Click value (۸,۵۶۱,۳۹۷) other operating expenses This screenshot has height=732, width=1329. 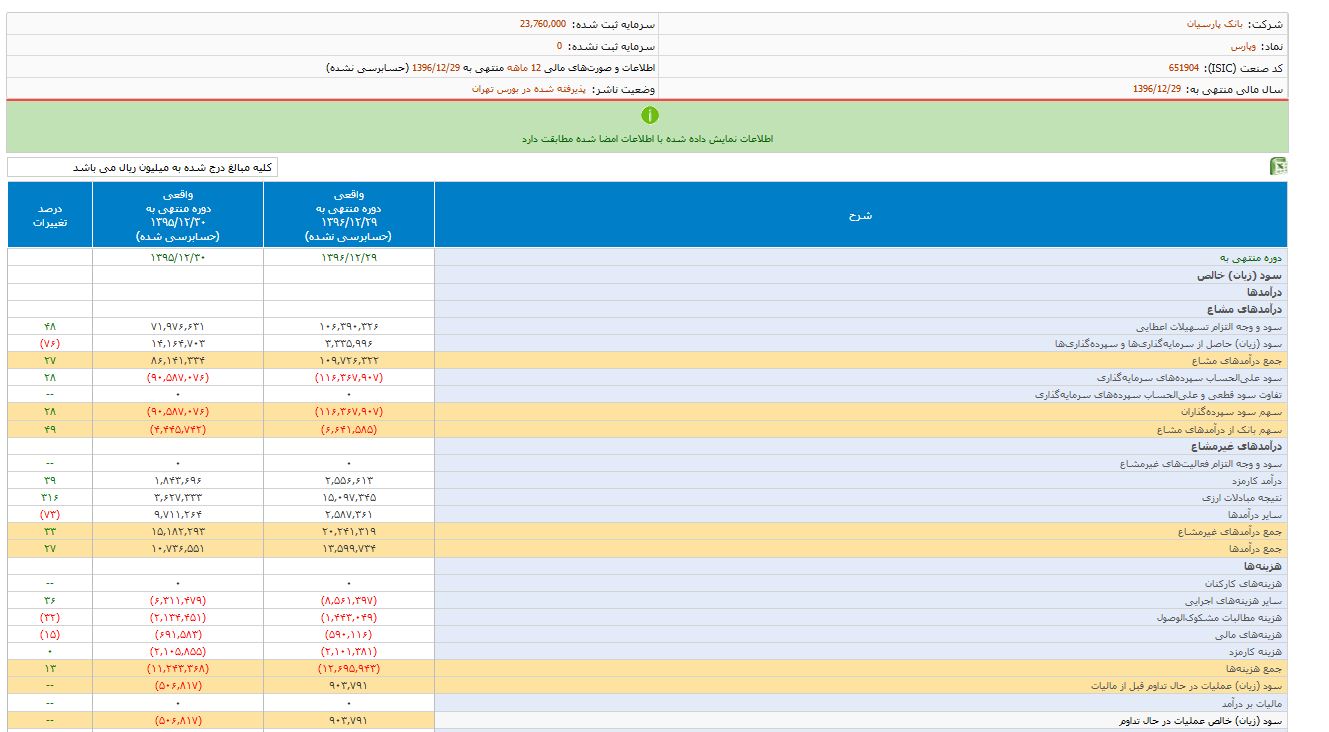[349, 601]
